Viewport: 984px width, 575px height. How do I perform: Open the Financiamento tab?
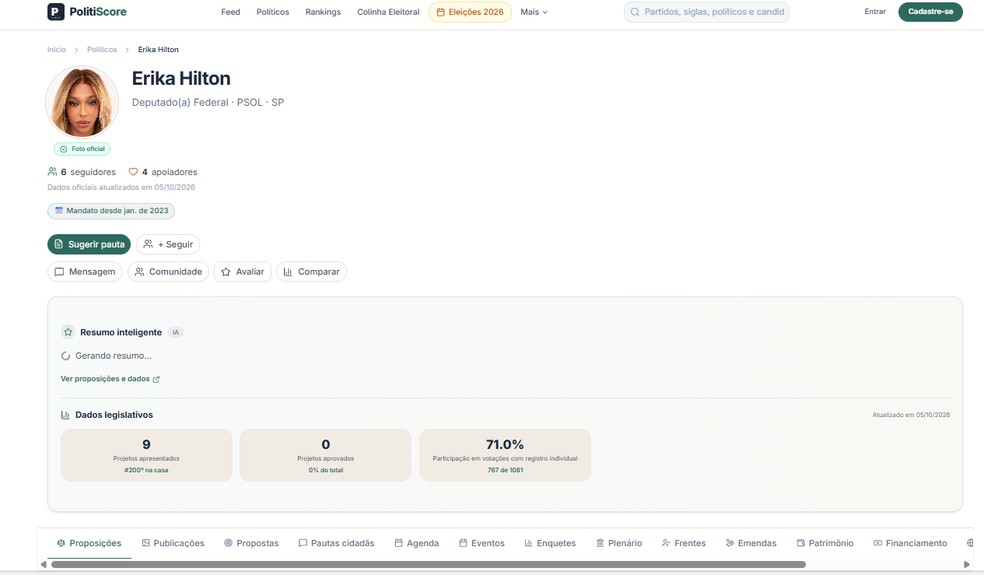(x=911, y=543)
